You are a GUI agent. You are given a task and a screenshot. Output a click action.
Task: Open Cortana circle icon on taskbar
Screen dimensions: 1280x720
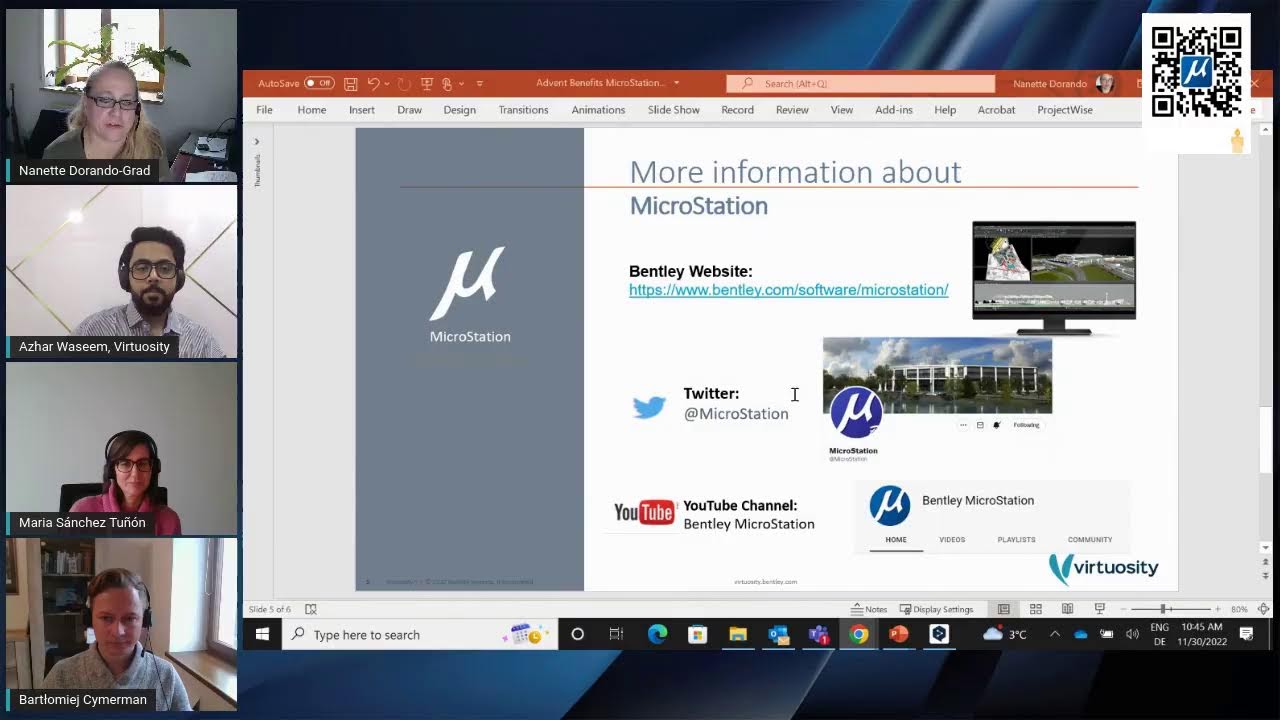pyautogui.click(x=577, y=634)
